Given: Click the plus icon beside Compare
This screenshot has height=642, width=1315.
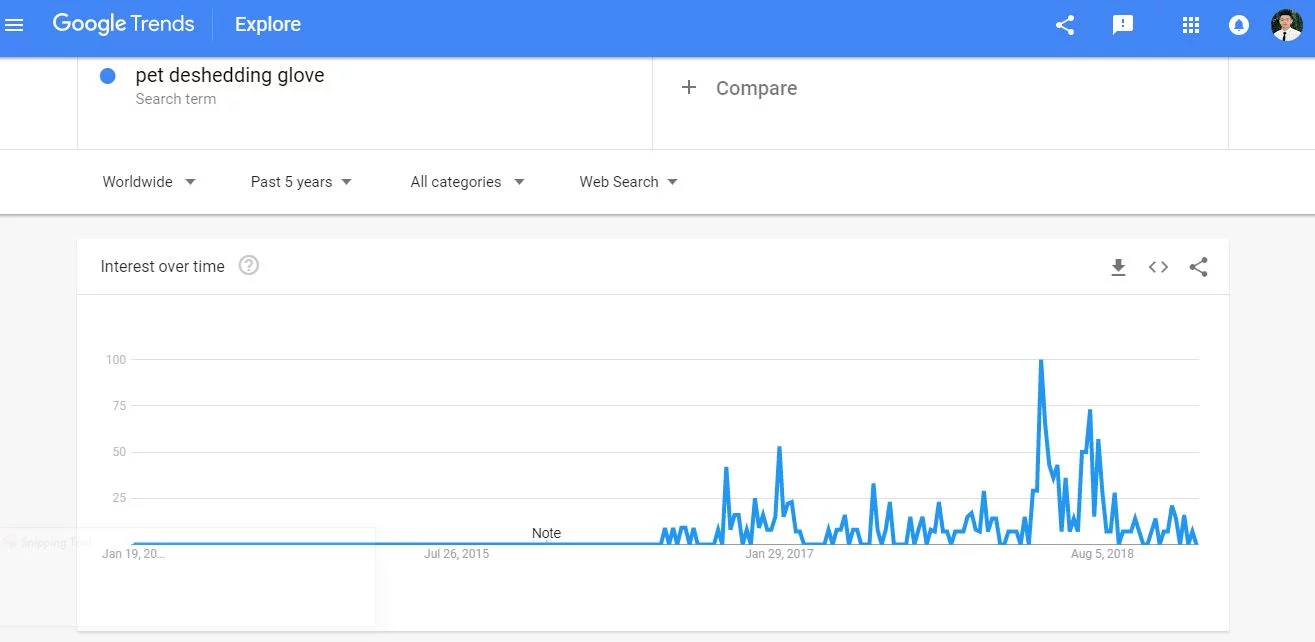Looking at the screenshot, I should [x=688, y=88].
